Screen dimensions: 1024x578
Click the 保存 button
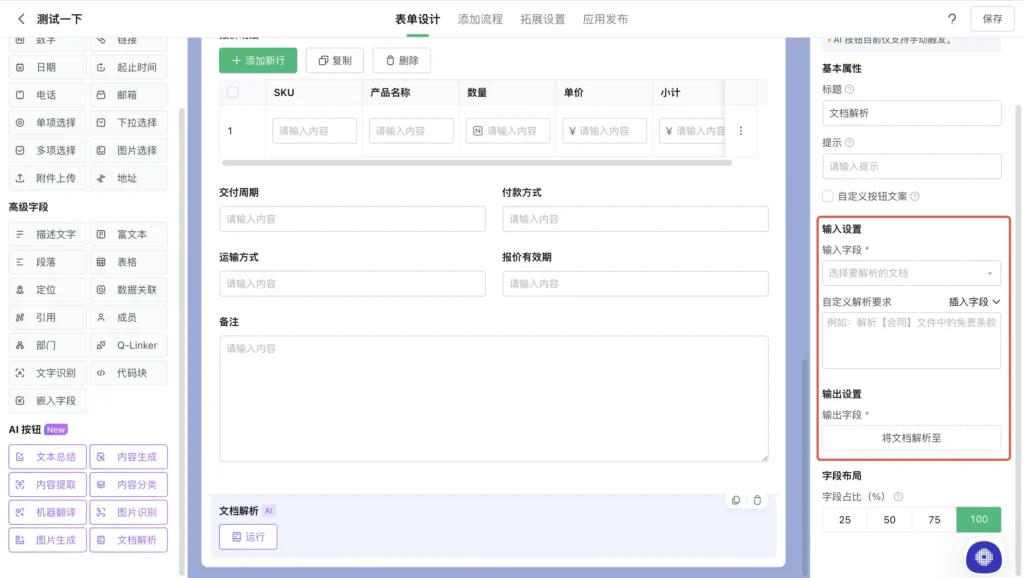click(992, 19)
